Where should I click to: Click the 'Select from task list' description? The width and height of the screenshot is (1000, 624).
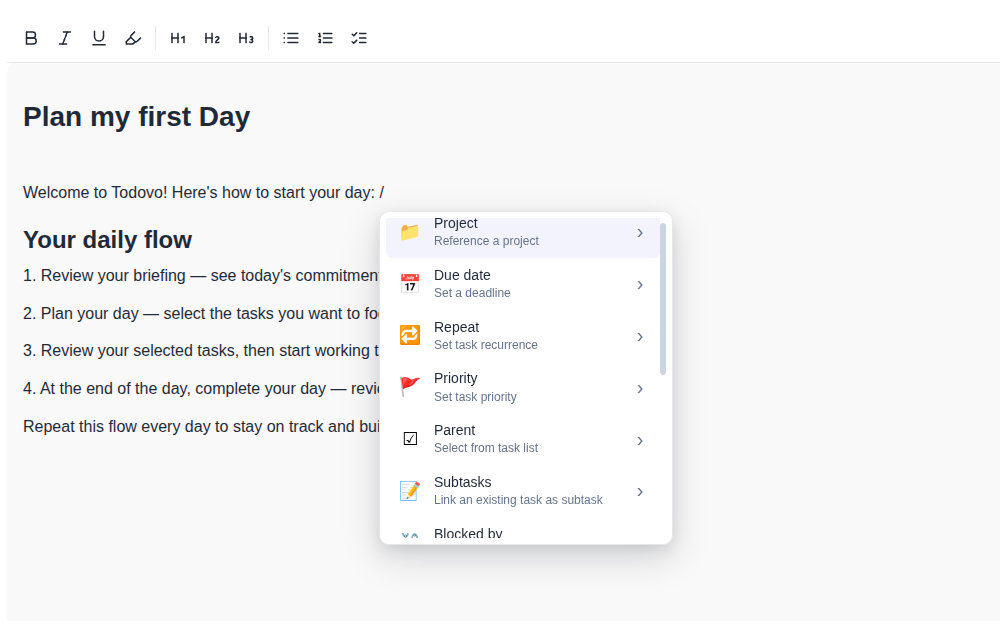[486, 448]
